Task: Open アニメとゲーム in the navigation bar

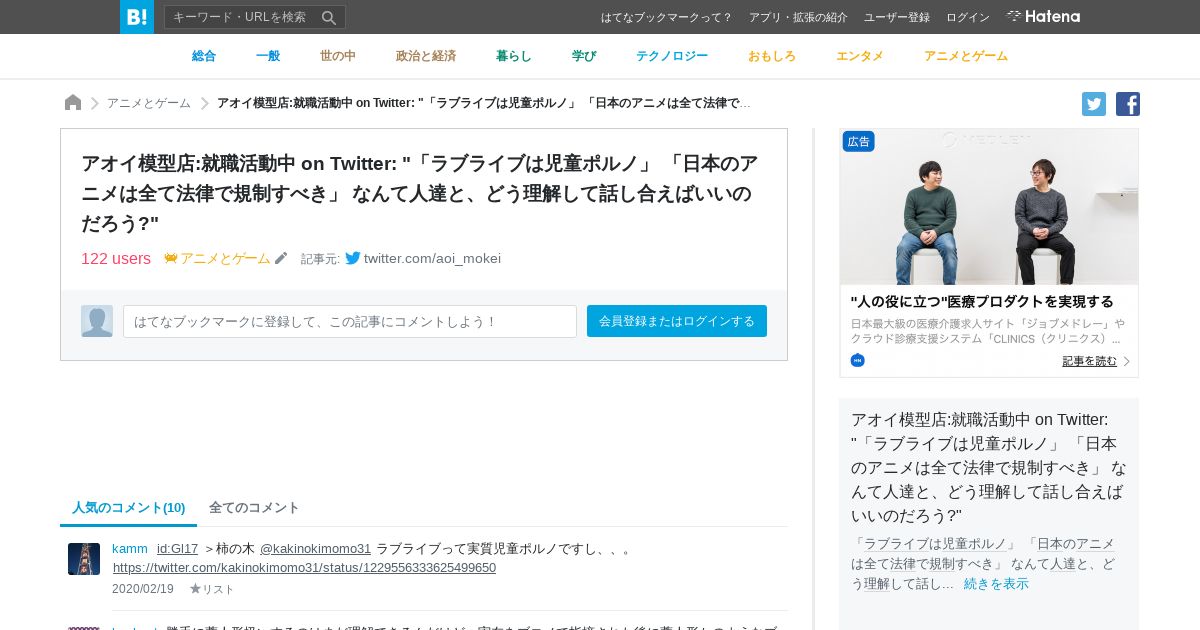Action: point(966,56)
